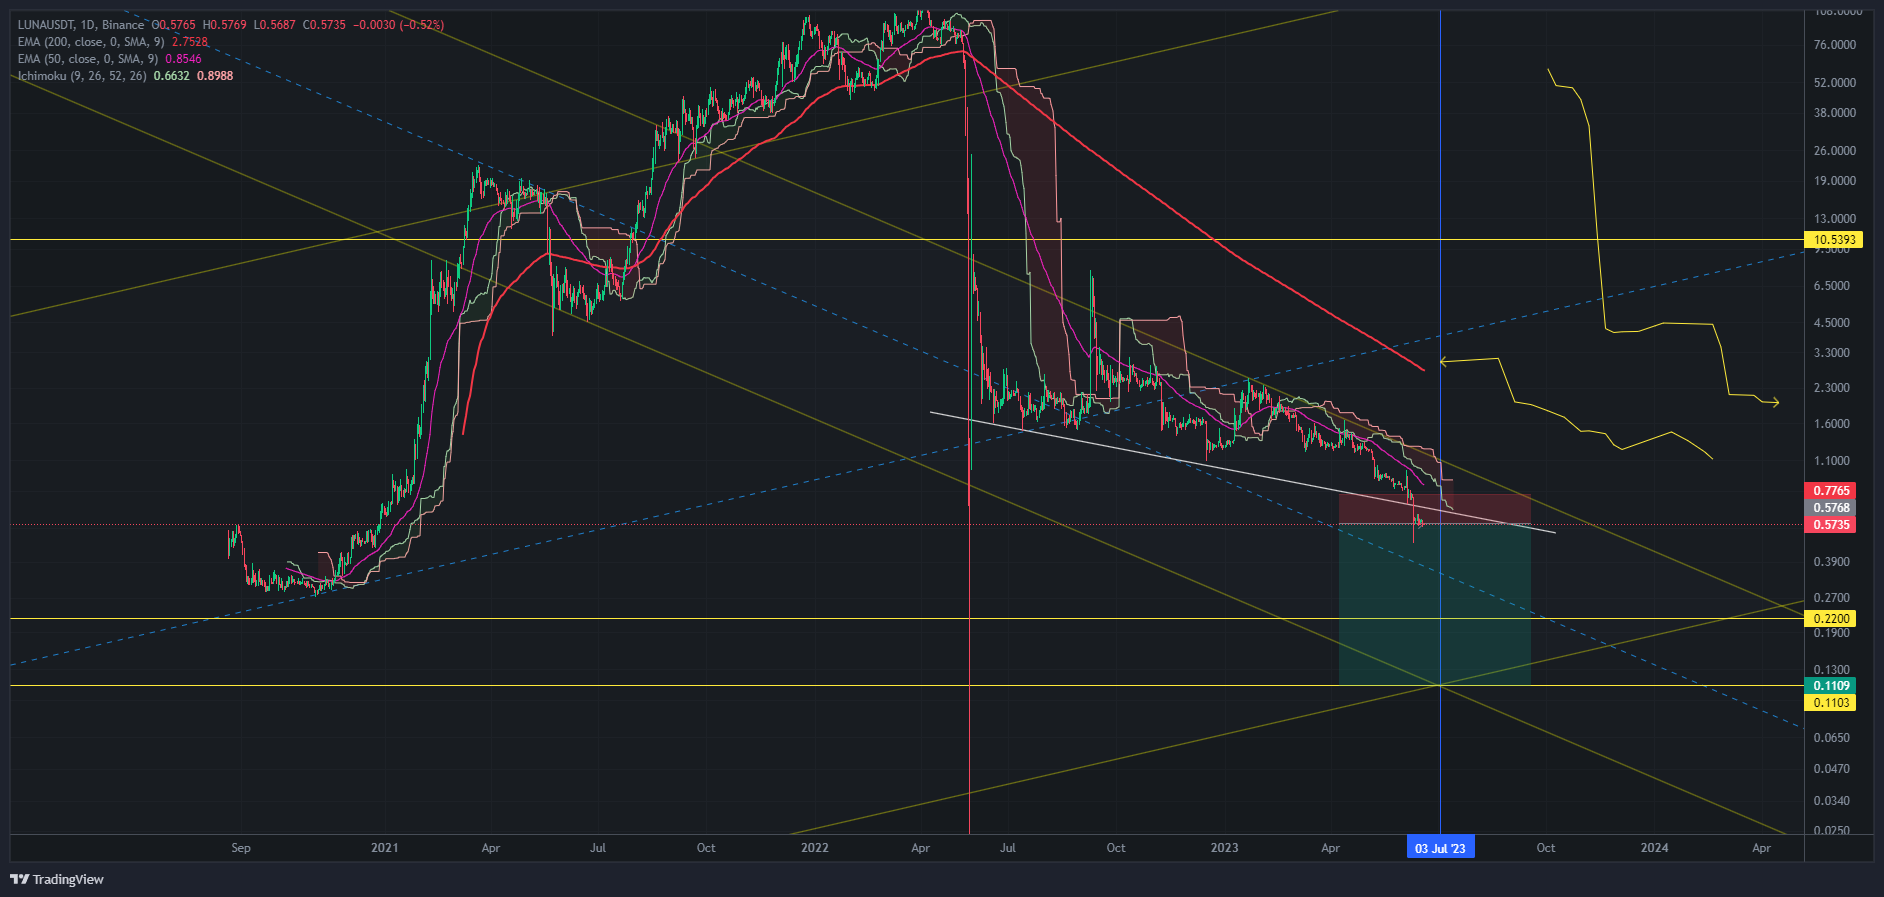Click the 0.0650 price scale label
The height and width of the screenshot is (897, 1884).
(1831, 738)
